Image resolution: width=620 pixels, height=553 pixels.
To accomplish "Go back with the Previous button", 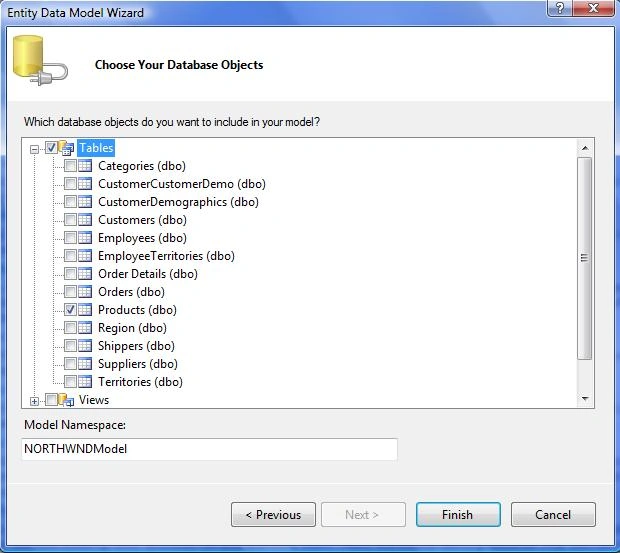I will tap(273, 515).
